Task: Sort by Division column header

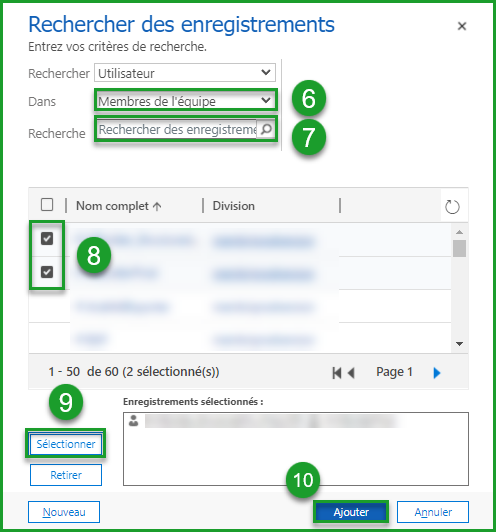Action: point(234,206)
